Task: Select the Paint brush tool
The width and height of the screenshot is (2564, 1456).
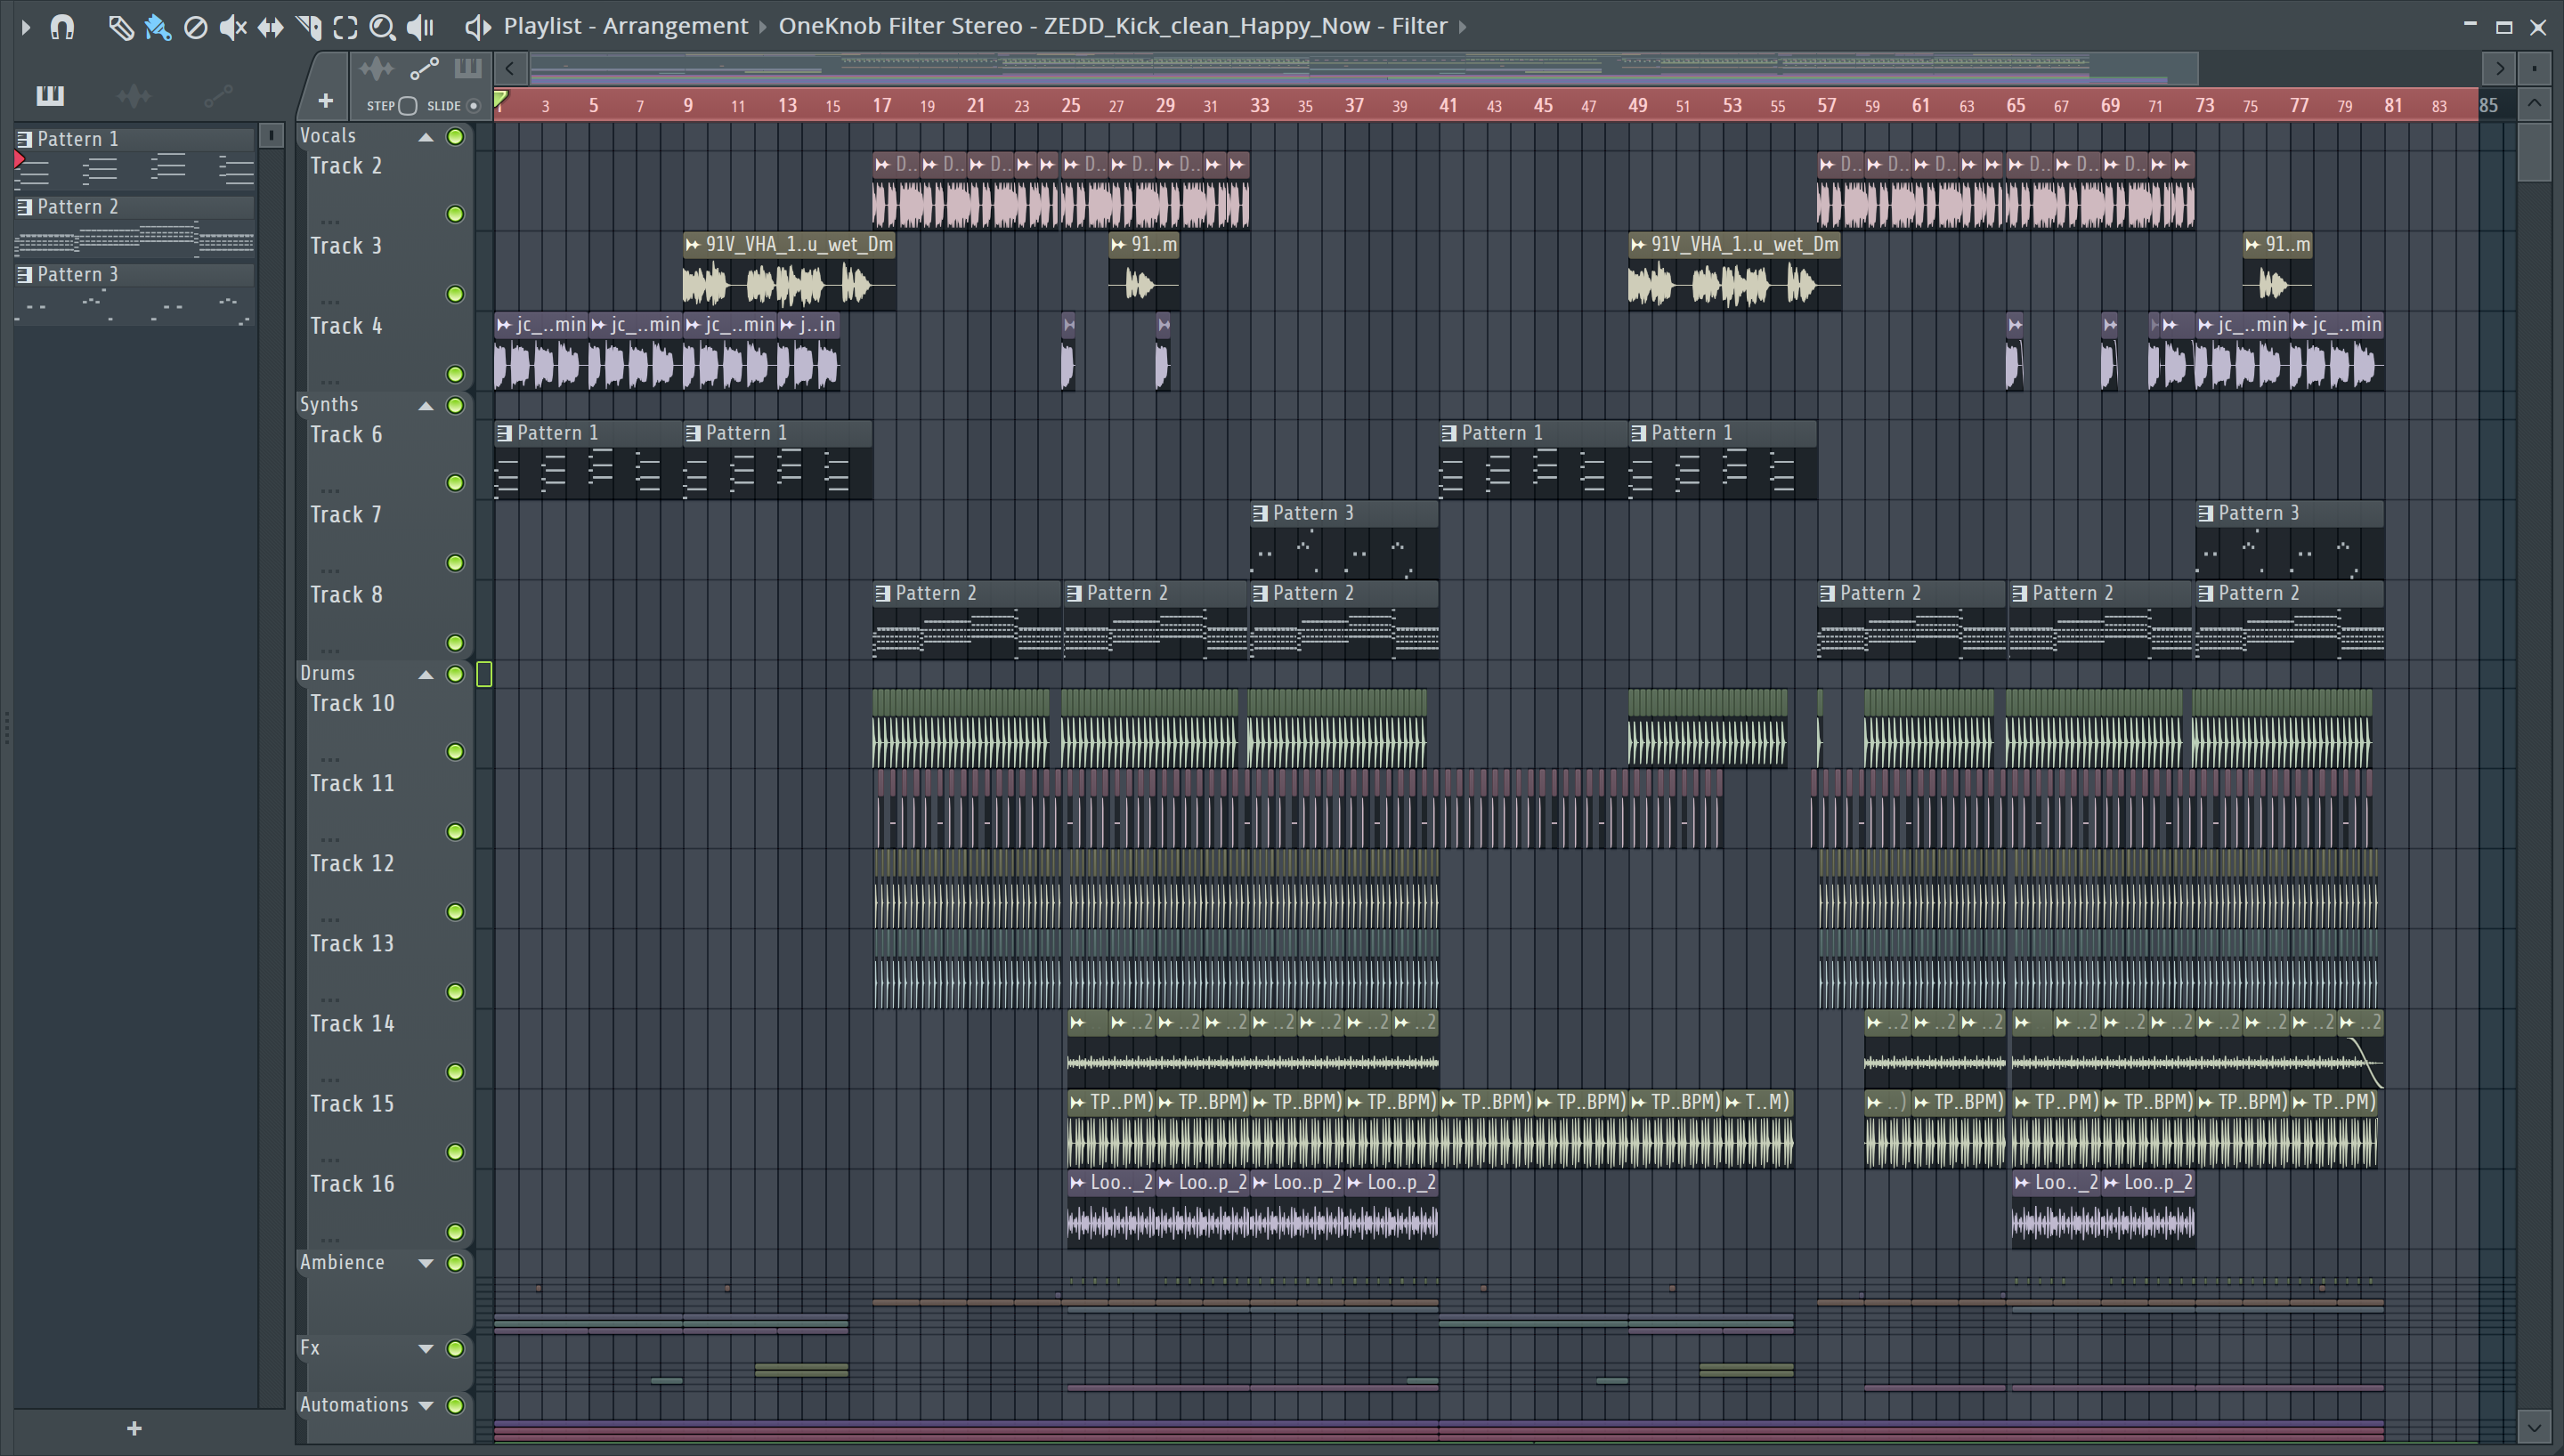Action: 158,27
